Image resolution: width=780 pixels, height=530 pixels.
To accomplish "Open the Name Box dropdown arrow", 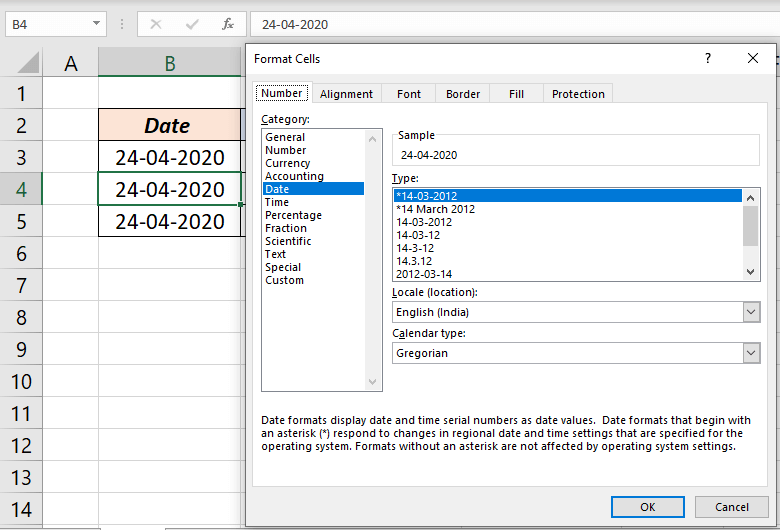I will point(96,23).
